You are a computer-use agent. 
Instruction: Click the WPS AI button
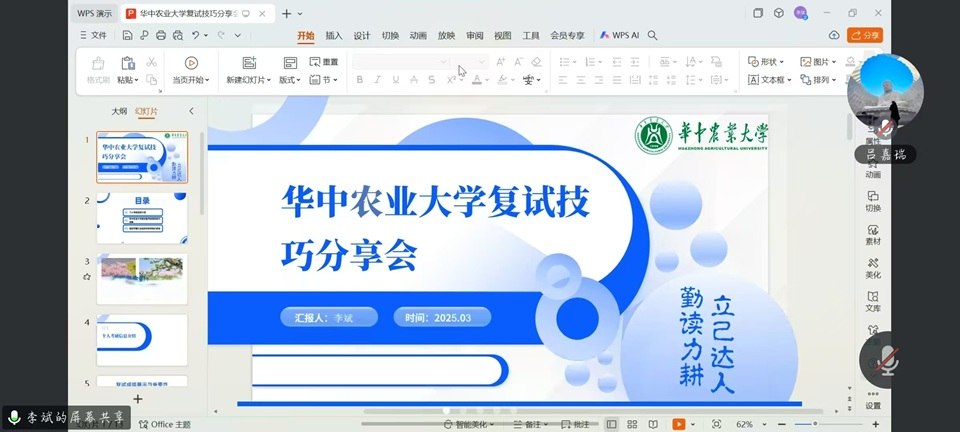pyautogui.click(x=620, y=35)
